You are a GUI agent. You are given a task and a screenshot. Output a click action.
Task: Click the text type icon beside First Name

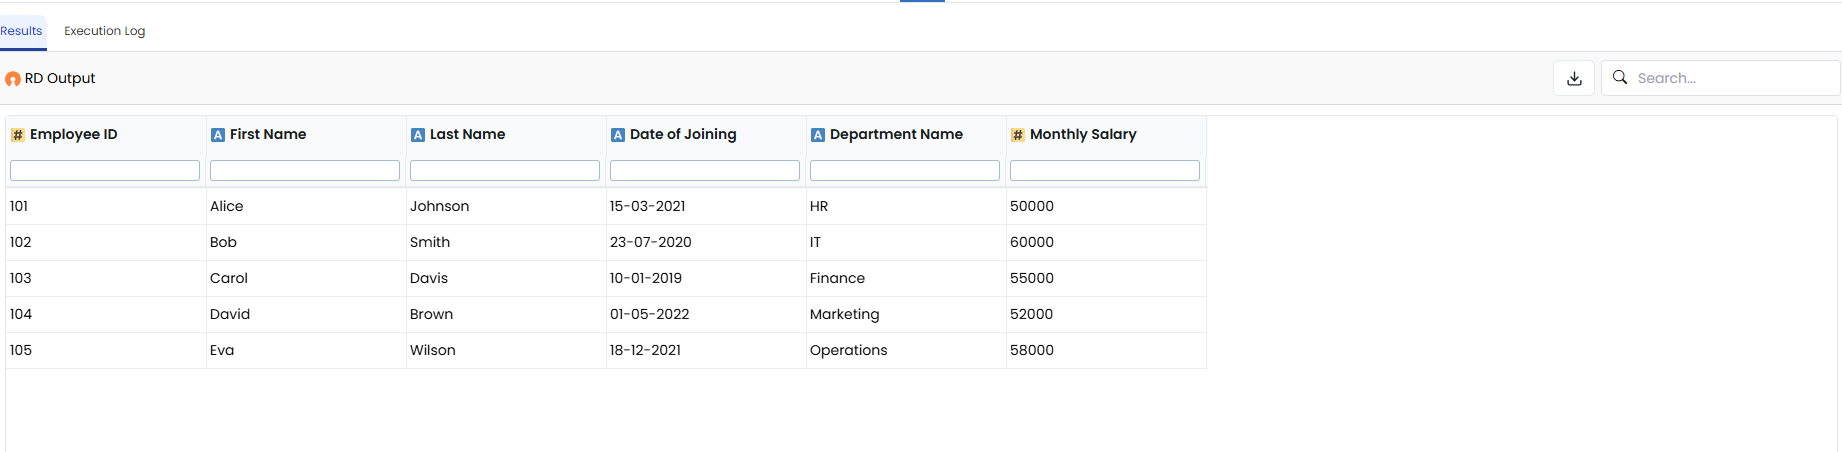pos(218,135)
